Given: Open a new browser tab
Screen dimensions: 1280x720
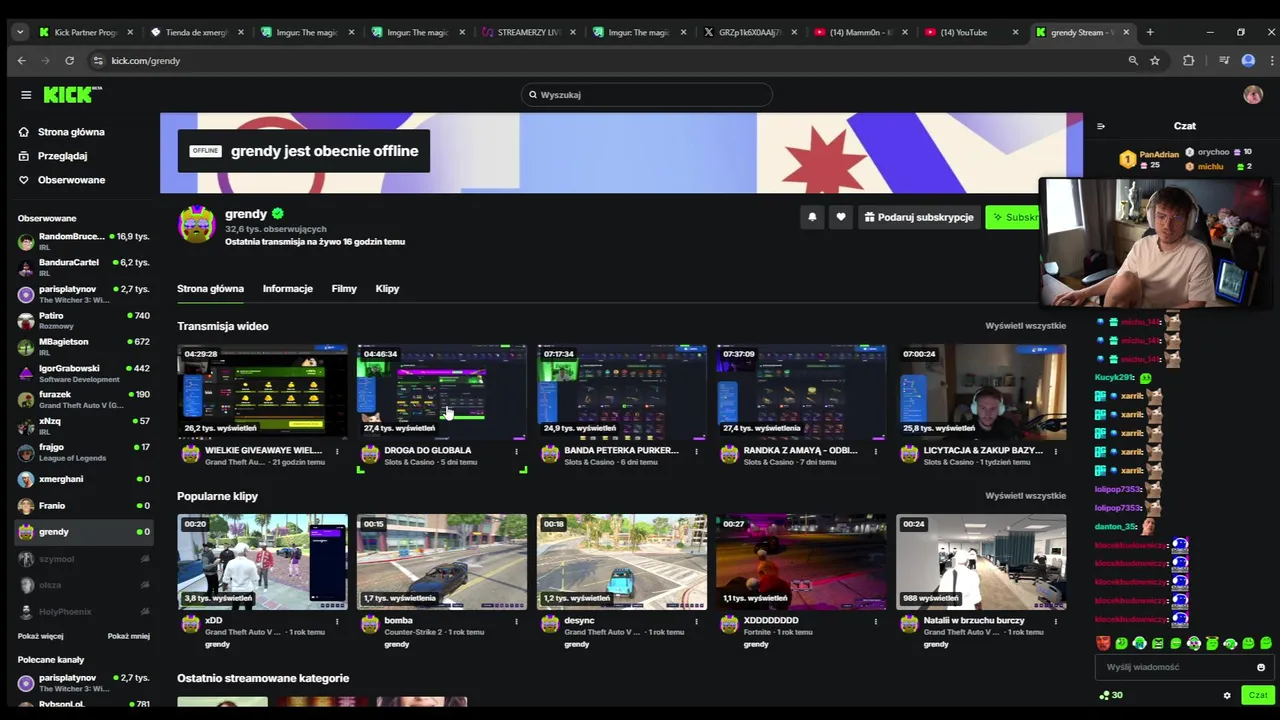Looking at the screenshot, I should click(1150, 32).
